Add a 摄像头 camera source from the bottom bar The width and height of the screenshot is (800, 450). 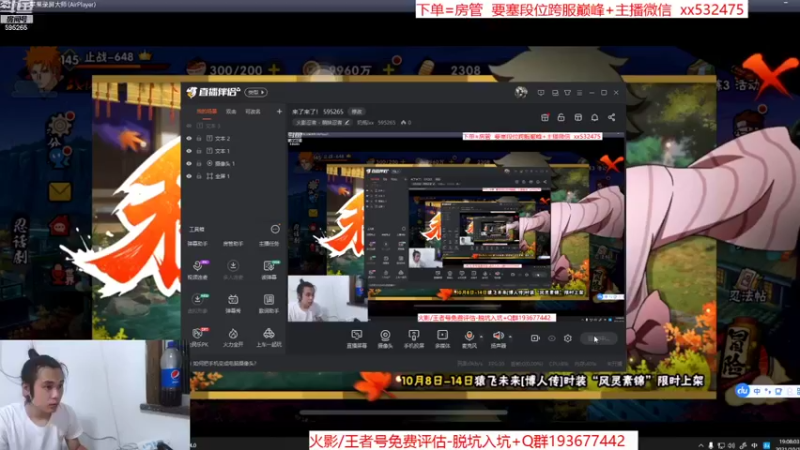coord(385,338)
